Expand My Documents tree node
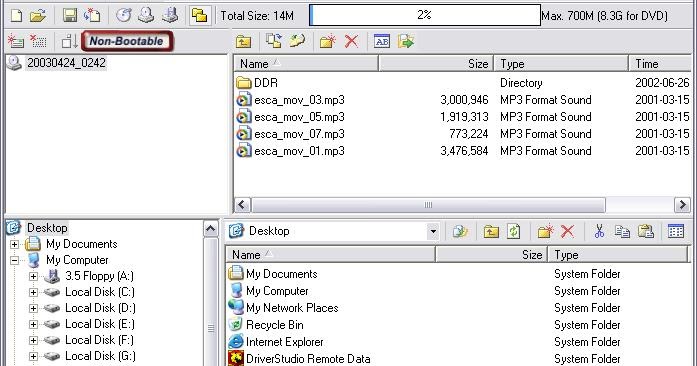Image resolution: width=697 pixels, height=366 pixels. click(14, 244)
